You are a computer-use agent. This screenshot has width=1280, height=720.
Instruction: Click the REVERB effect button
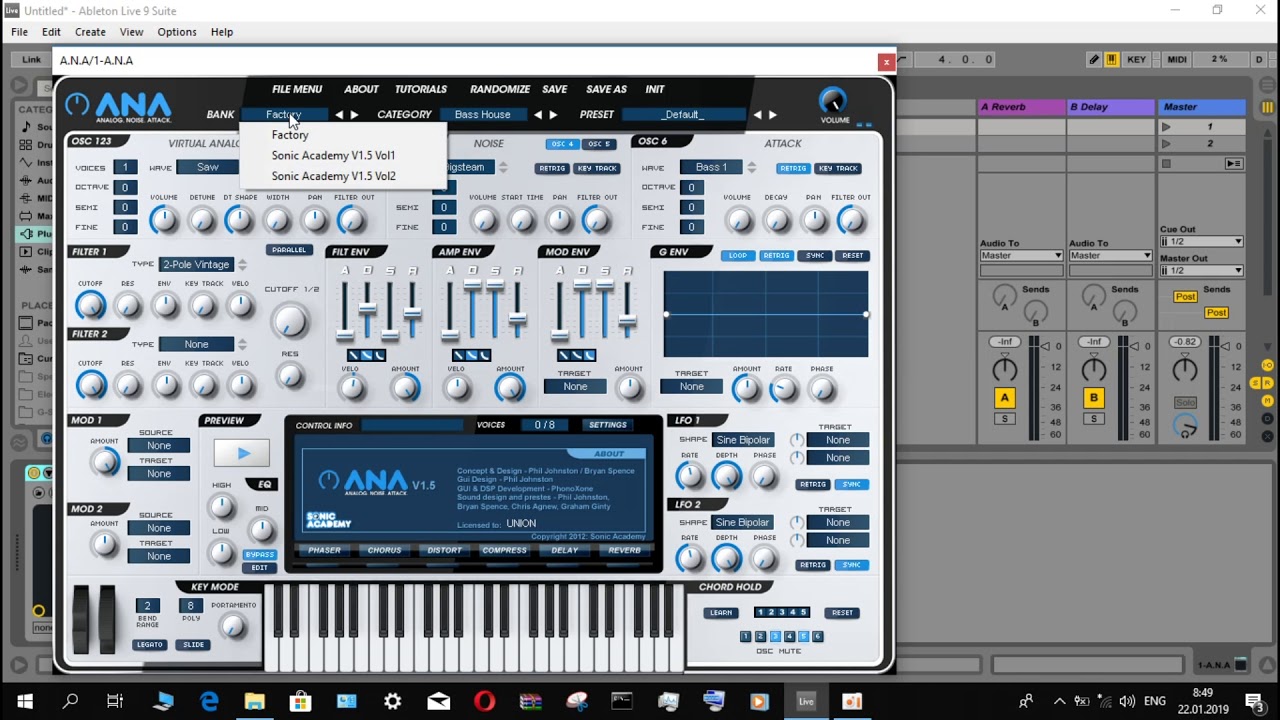[x=624, y=551]
